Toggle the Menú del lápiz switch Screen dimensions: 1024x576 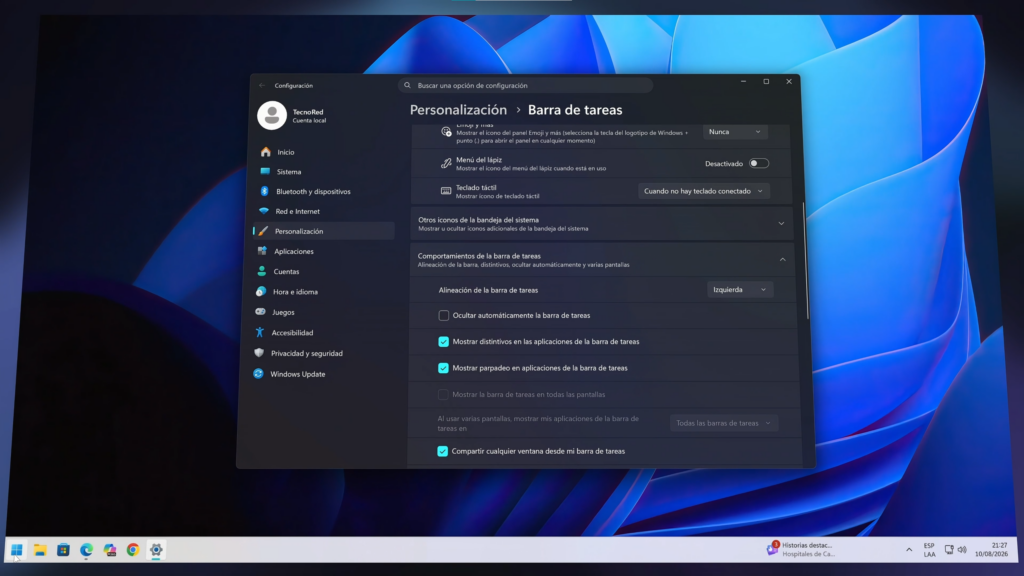click(x=758, y=163)
